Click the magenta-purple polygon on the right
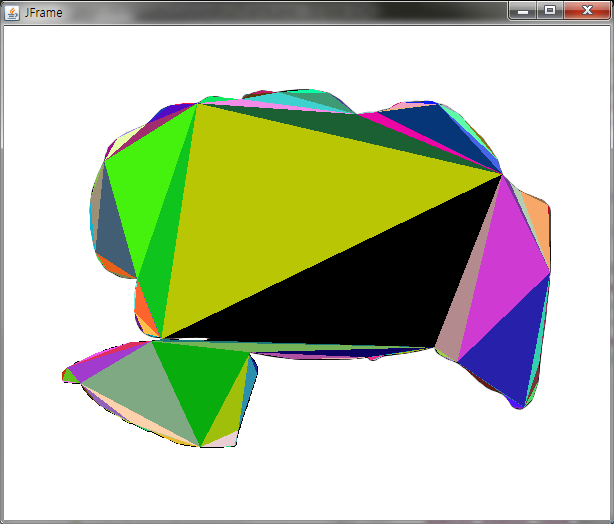Image resolution: width=614 pixels, height=524 pixels. click(505, 270)
